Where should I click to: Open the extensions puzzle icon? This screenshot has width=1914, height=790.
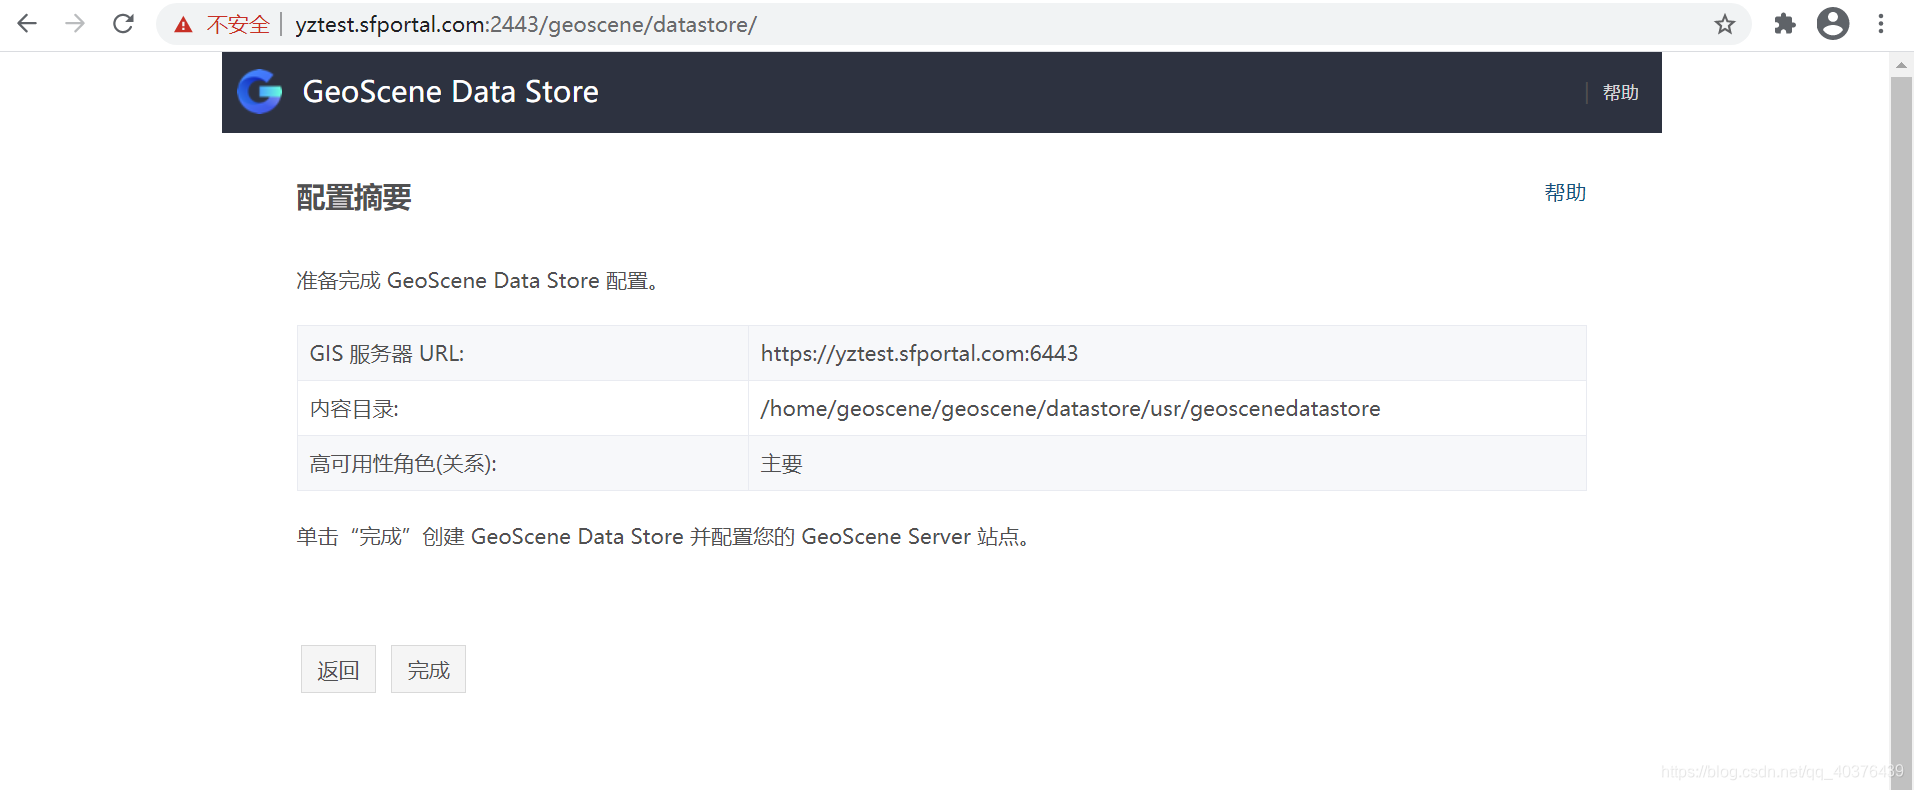click(x=1784, y=24)
